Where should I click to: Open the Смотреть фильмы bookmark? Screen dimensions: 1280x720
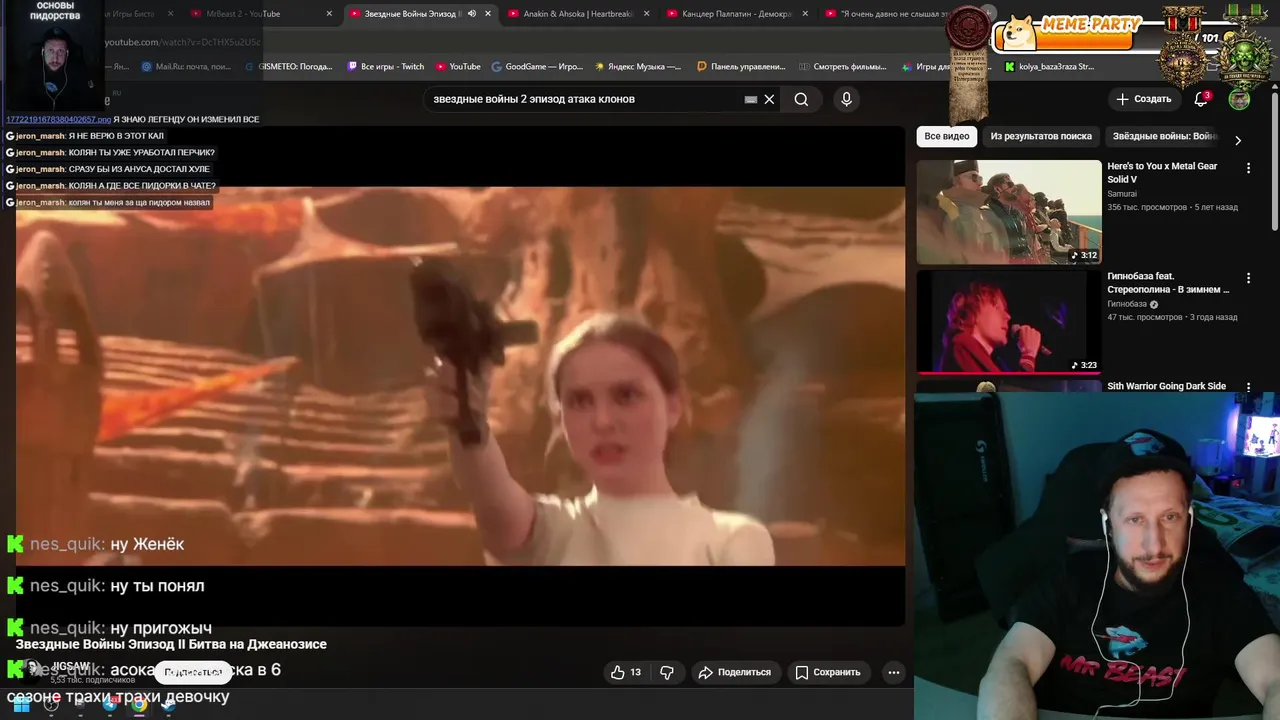point(843,67)
